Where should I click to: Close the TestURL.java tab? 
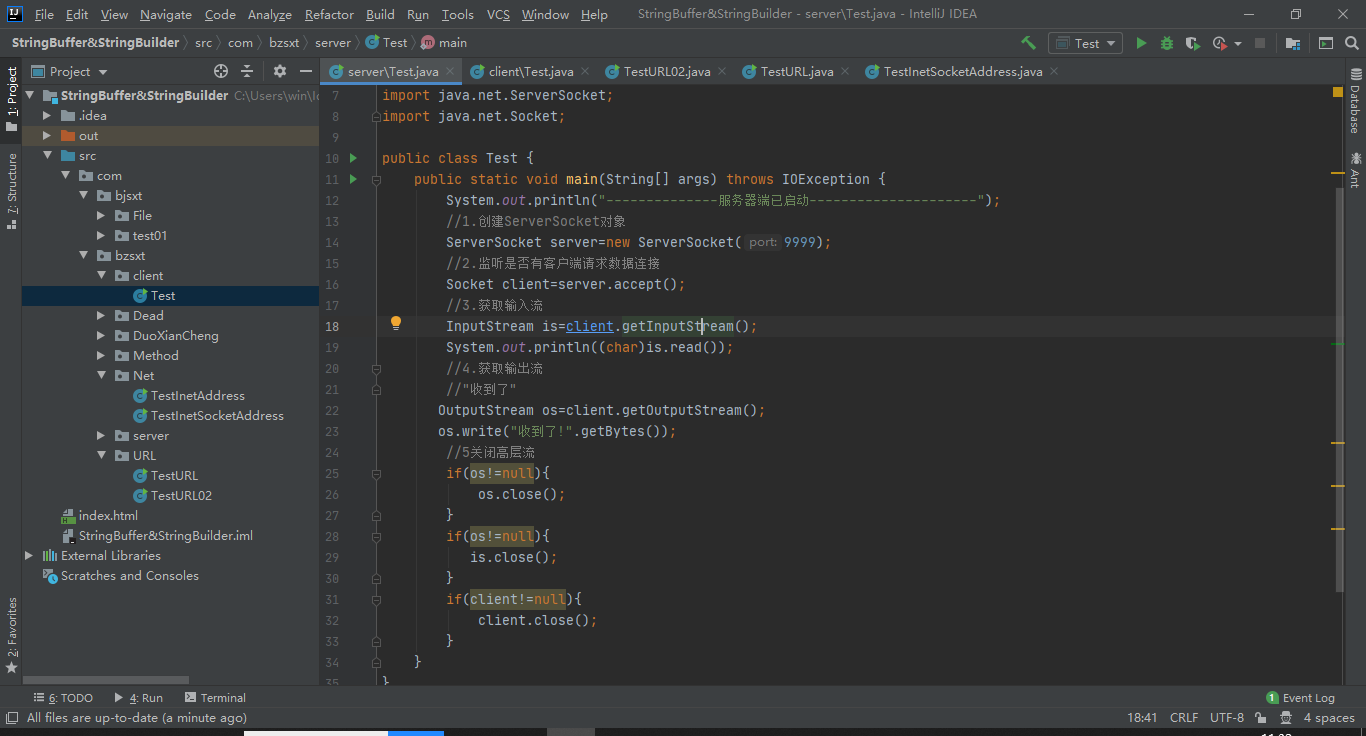[x=844, y=72]
